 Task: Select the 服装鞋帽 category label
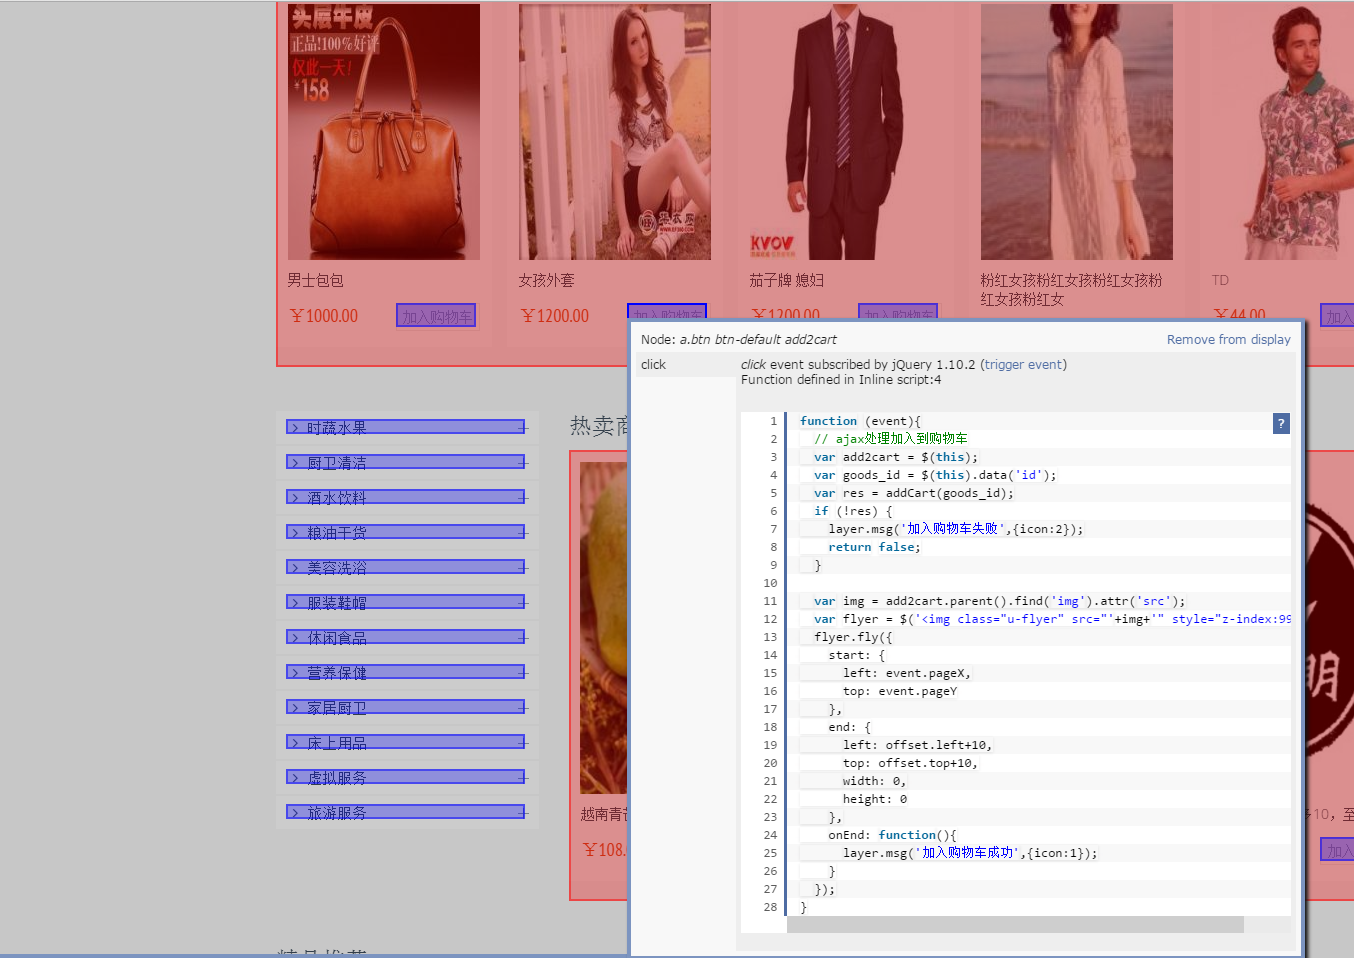(x=337, y=603)
